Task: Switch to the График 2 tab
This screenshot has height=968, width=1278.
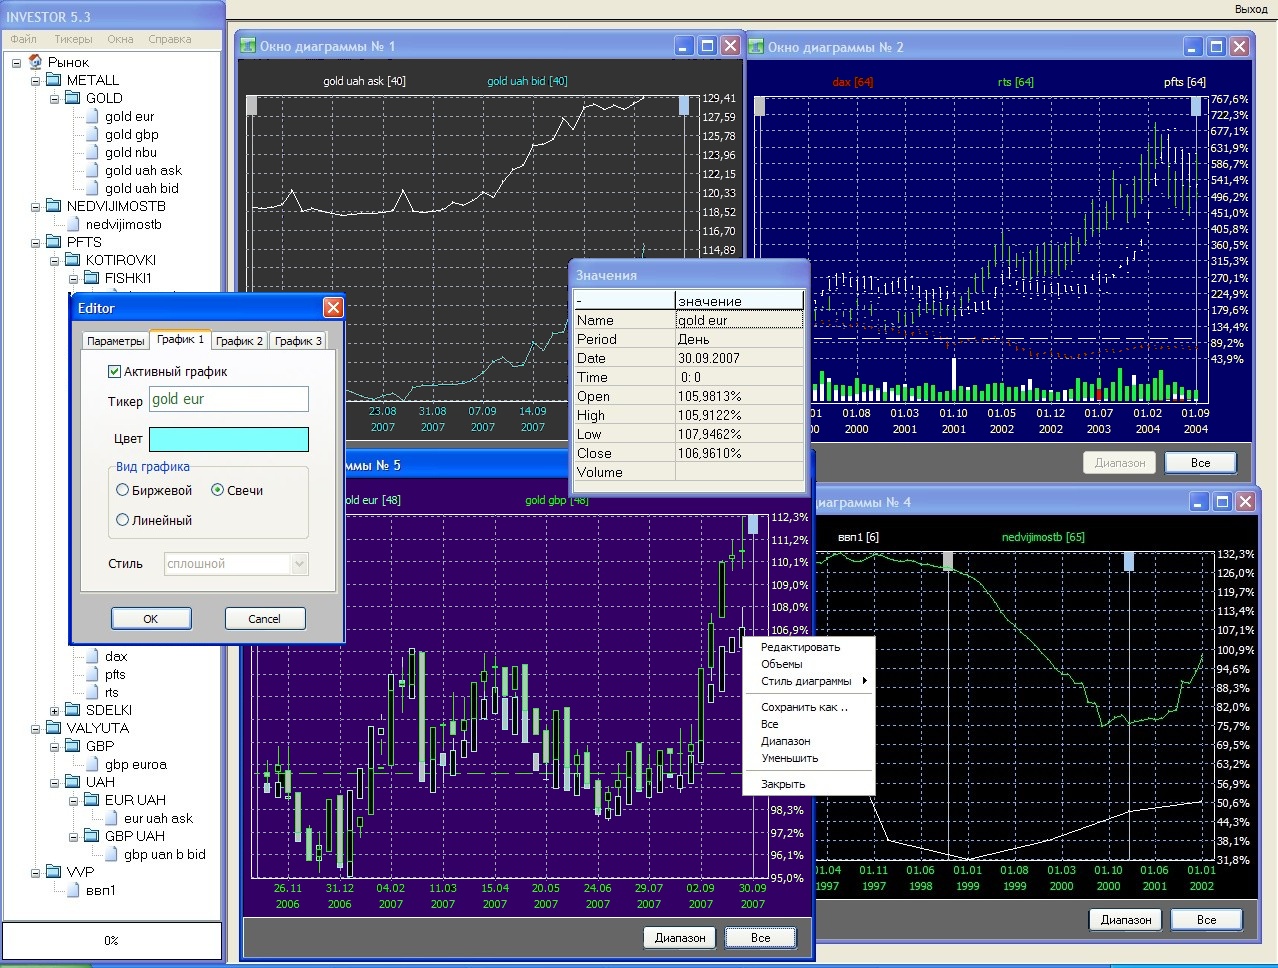Action: [x=239, y=341]
